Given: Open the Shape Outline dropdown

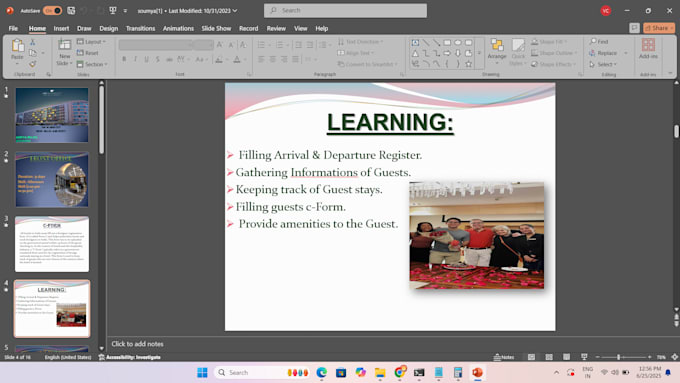Looking at the screenshot, I should [554, 53].
